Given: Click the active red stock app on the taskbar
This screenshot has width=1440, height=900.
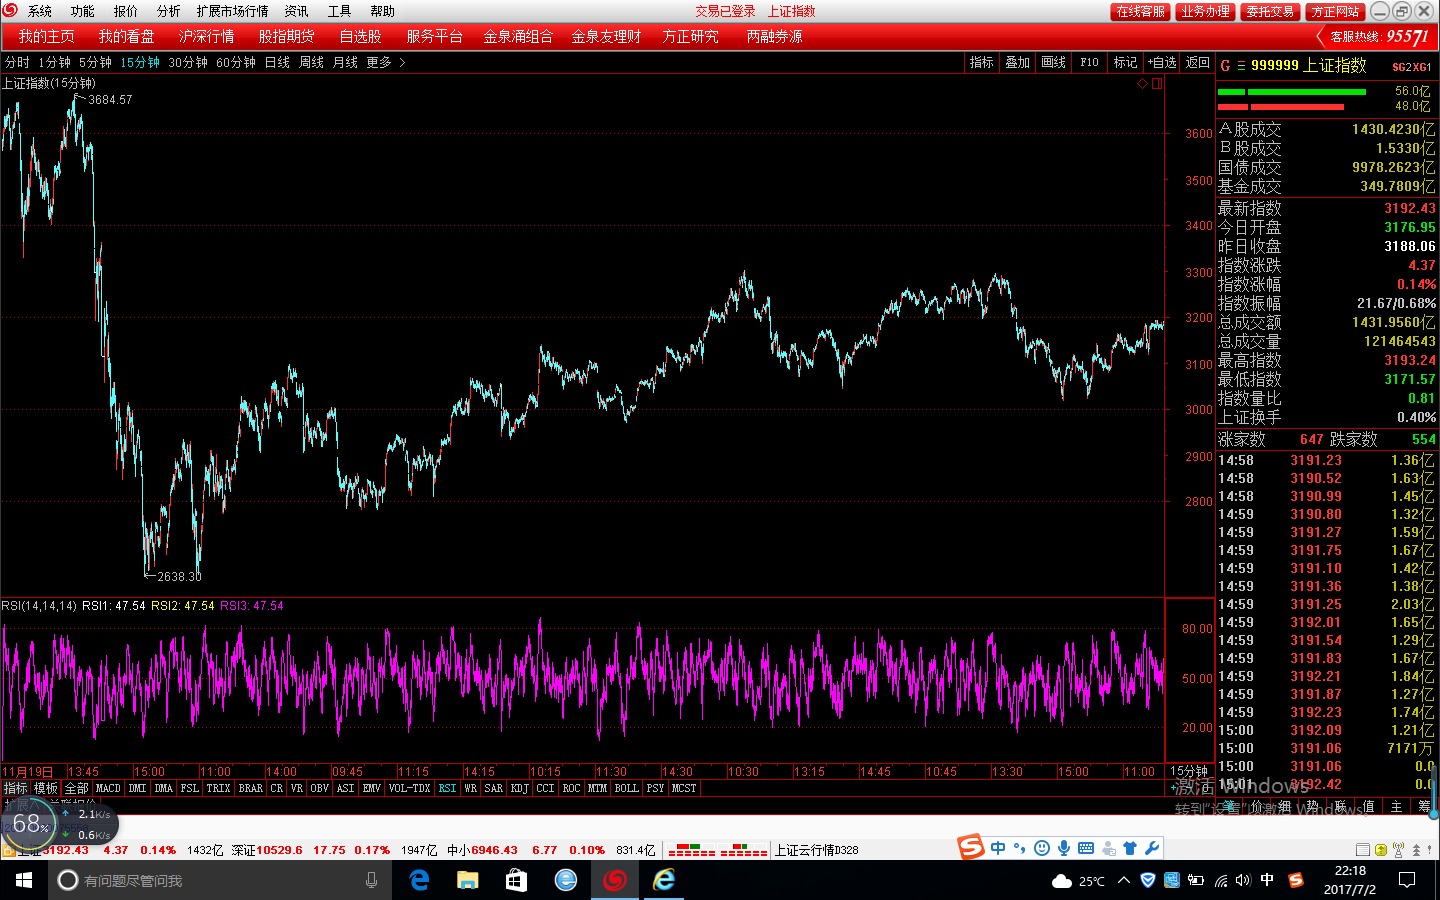Looking at the screenshot, I should (x=615, y=880).
